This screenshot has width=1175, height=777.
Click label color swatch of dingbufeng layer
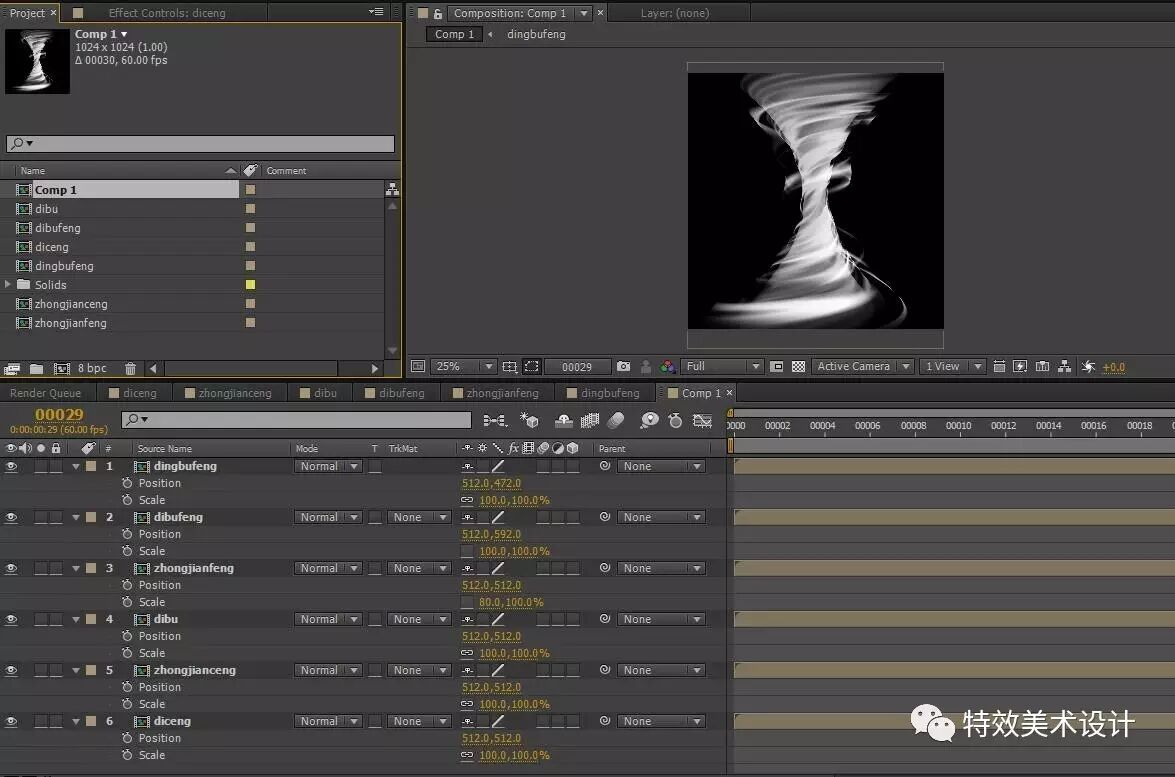[x=91, y=466]
